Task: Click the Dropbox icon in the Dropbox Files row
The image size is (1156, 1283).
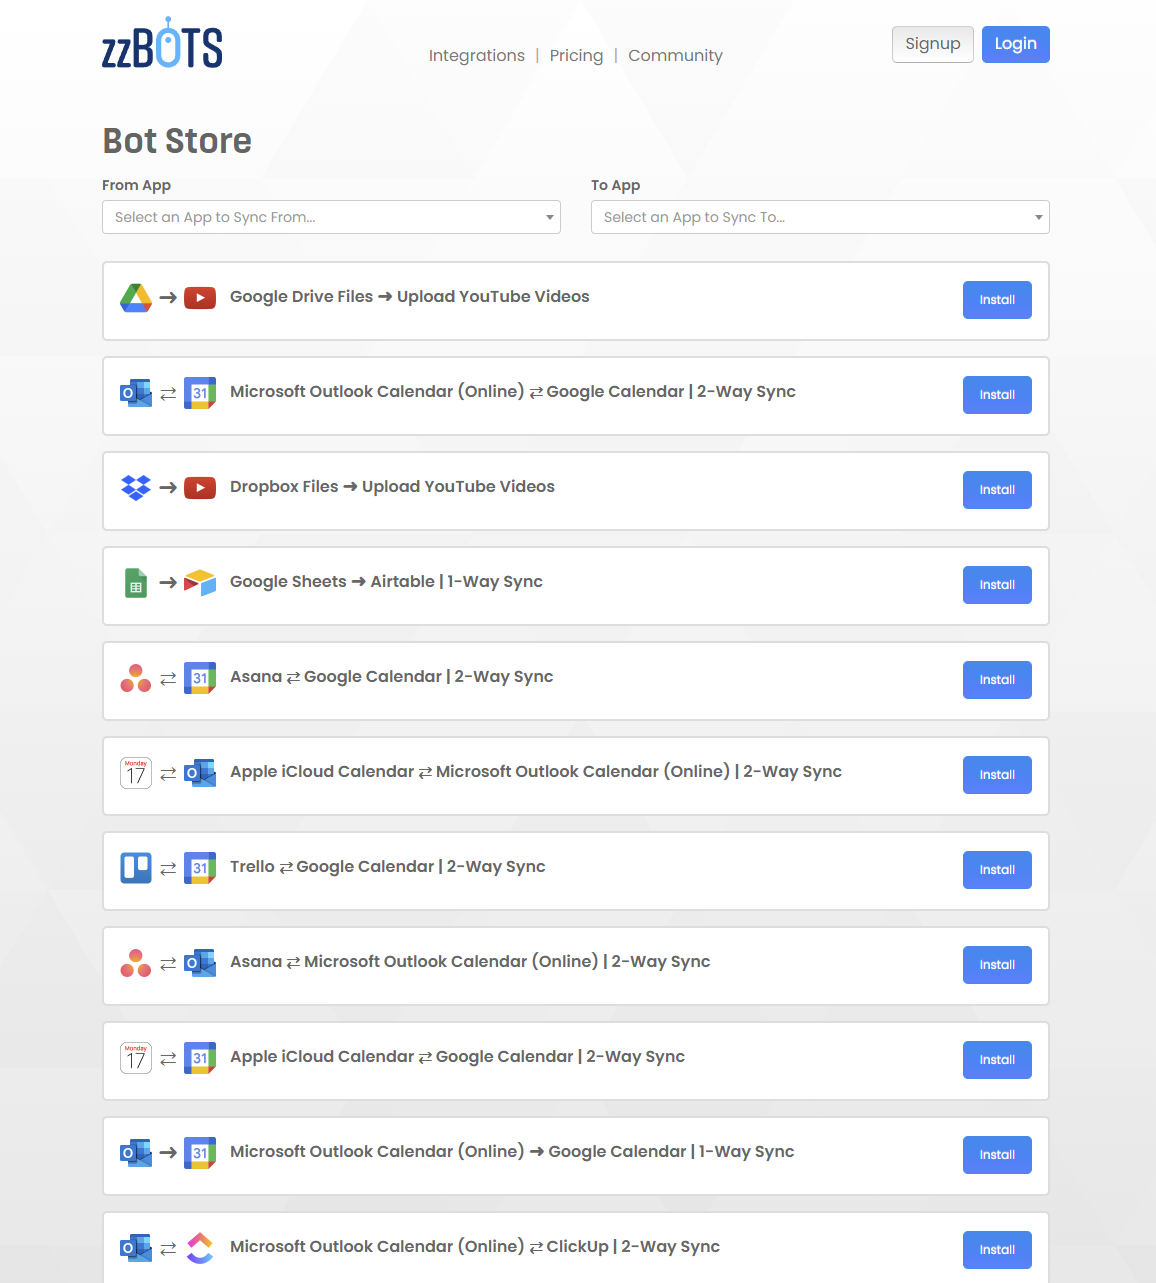Action: (135, 487)
